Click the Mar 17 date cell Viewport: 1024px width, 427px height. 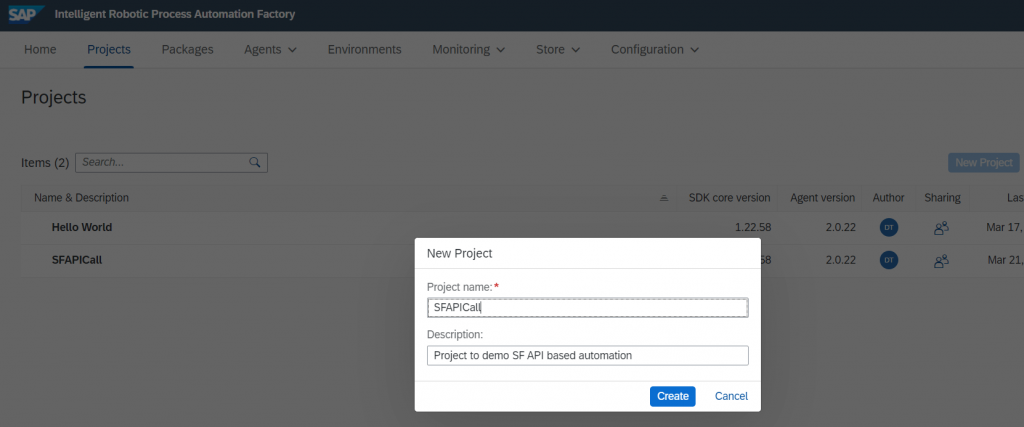click(1004, 228)
